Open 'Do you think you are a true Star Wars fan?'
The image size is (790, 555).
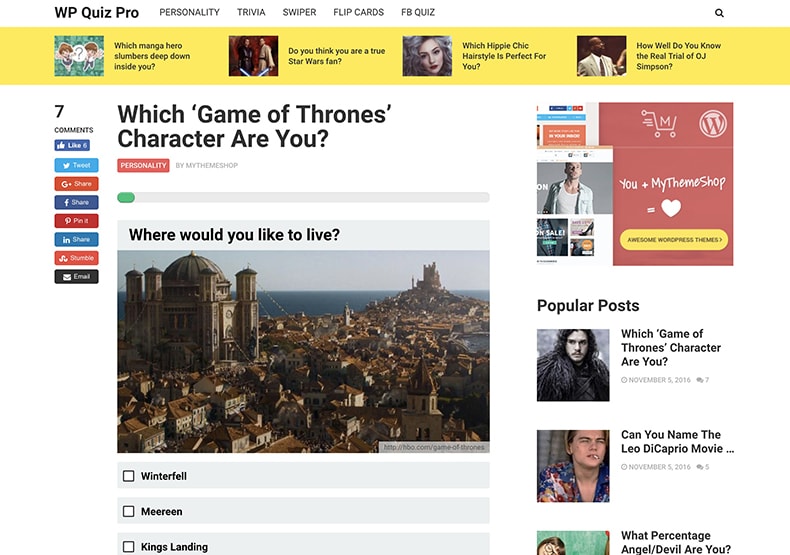[337, 56]
